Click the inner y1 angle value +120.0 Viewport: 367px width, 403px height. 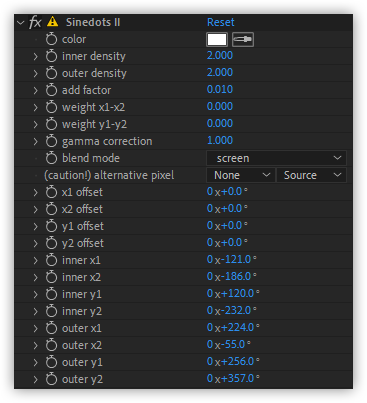tap(238, 293)
